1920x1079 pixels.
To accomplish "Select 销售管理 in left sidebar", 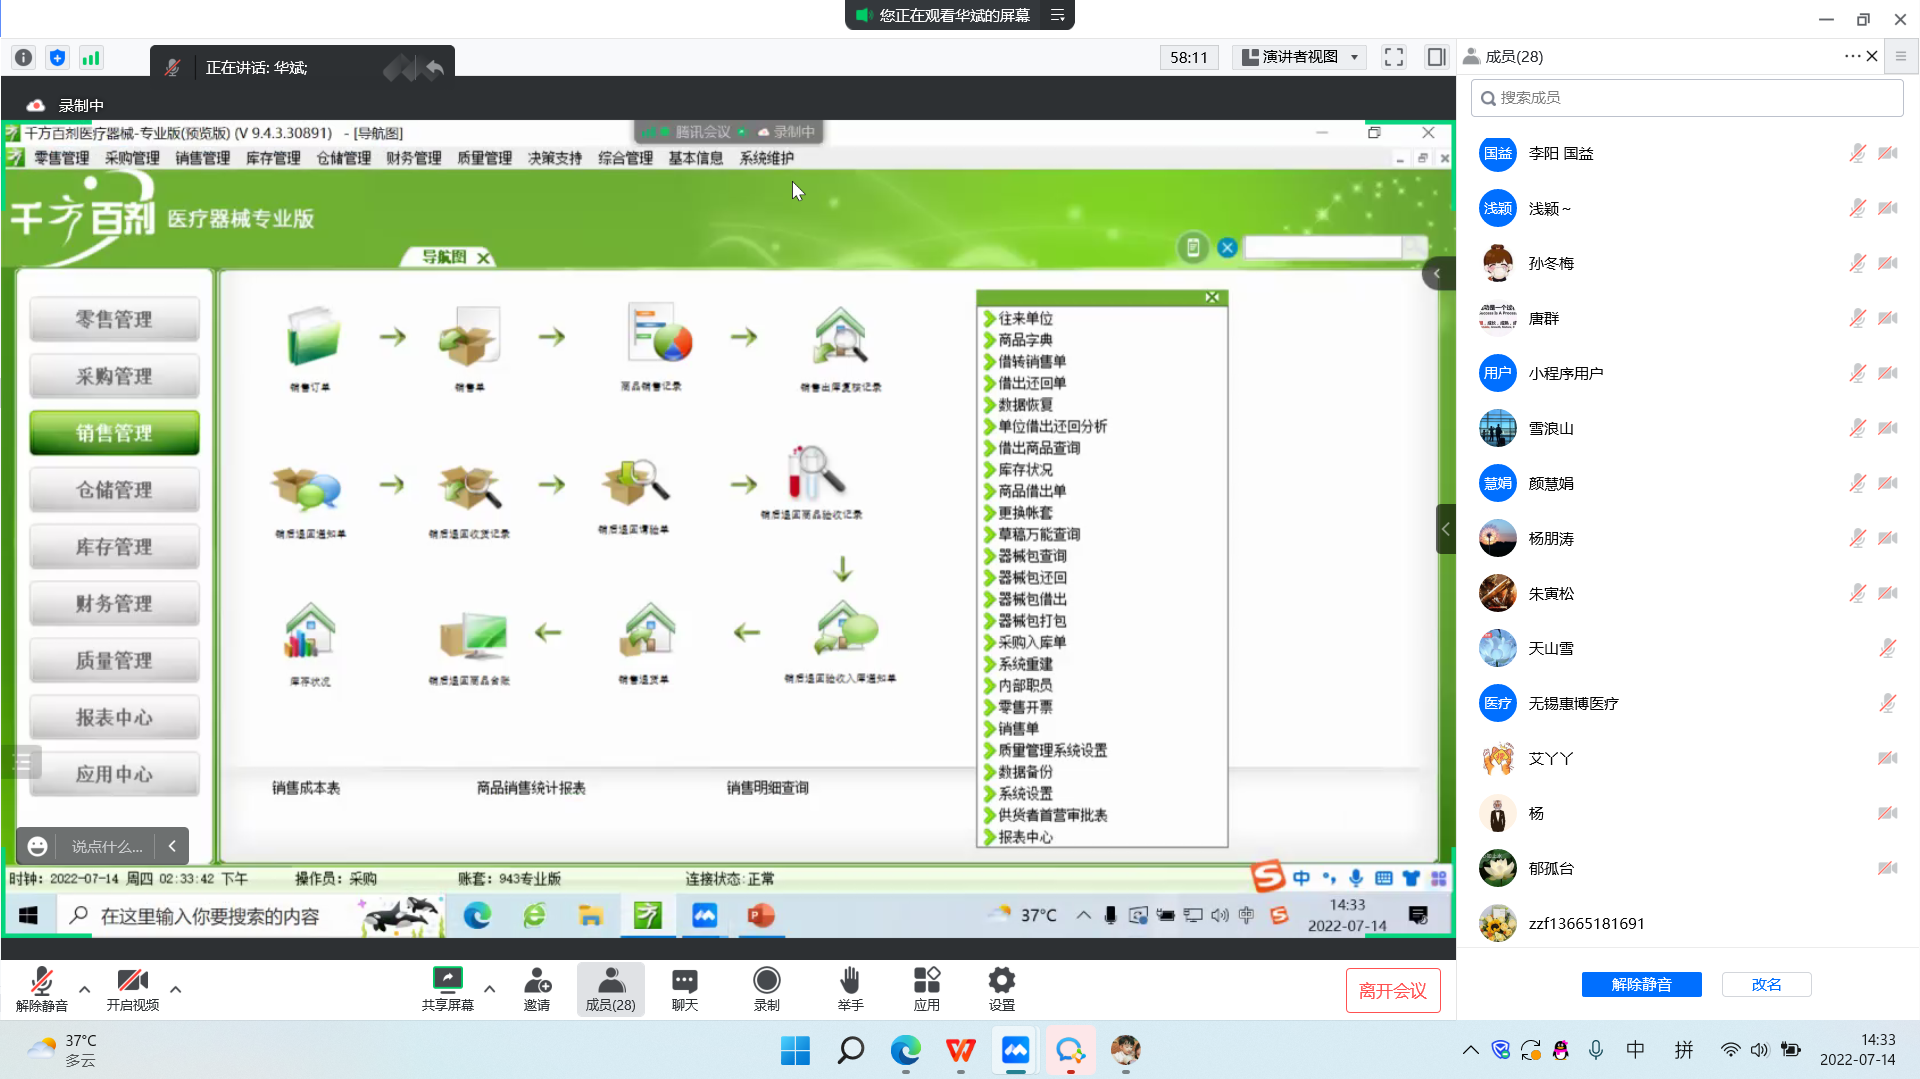I will point(115,433).
